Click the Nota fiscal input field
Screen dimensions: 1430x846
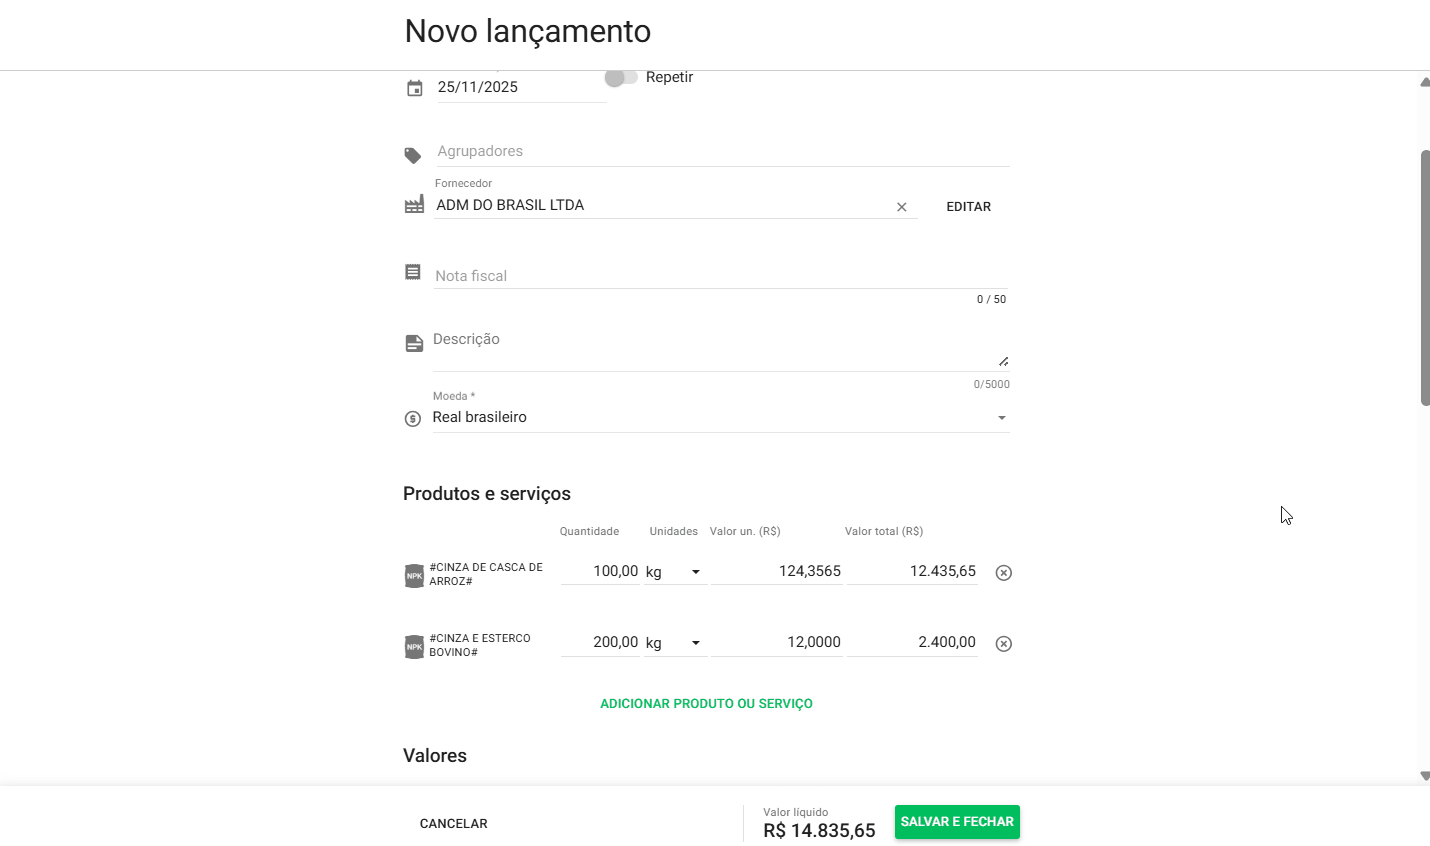point(720,276)
